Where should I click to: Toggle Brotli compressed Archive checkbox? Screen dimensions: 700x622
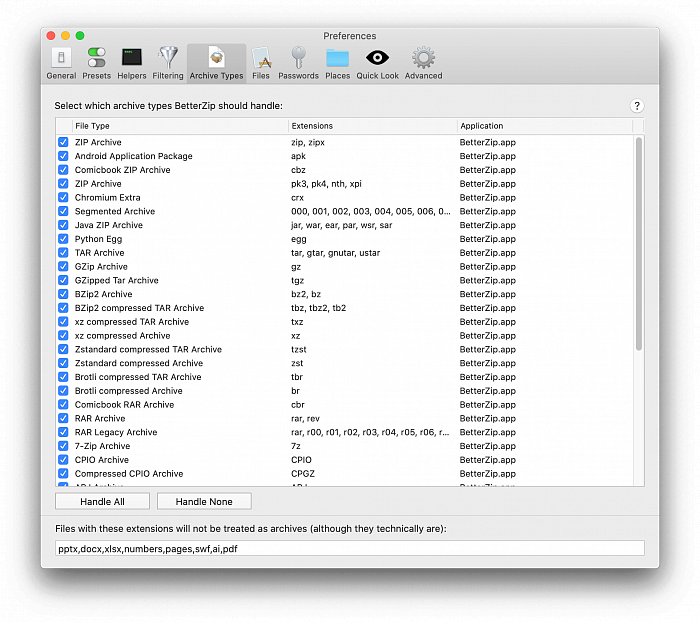tap(63, 391)
